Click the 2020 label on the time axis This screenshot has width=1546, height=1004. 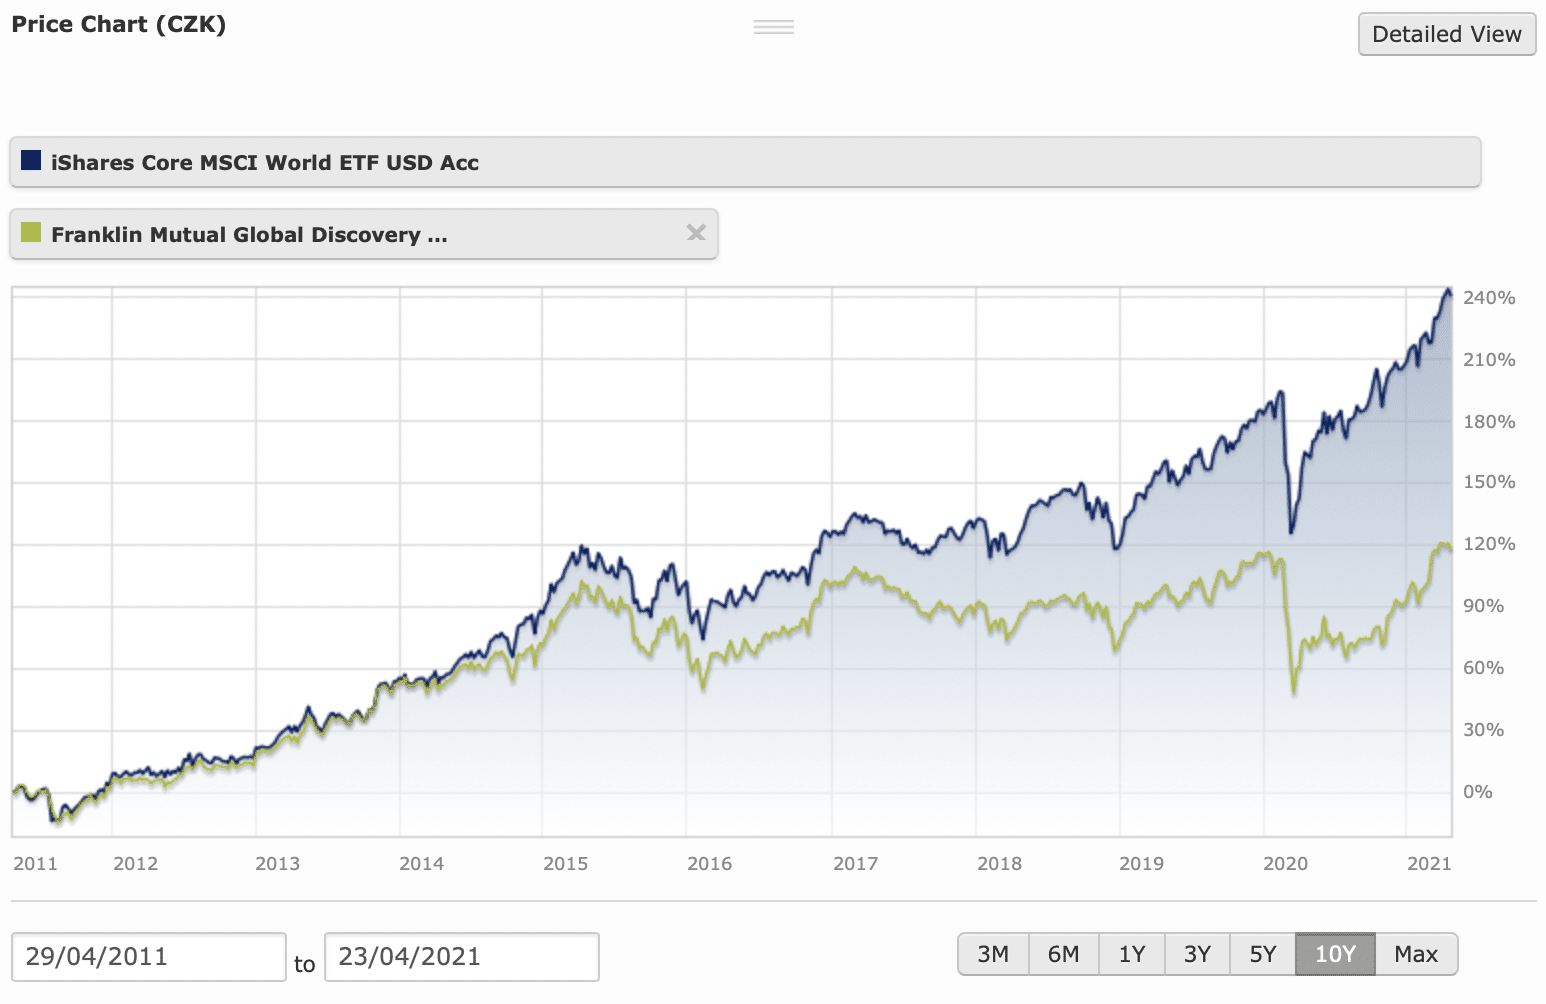click(x=1285, y=864)
